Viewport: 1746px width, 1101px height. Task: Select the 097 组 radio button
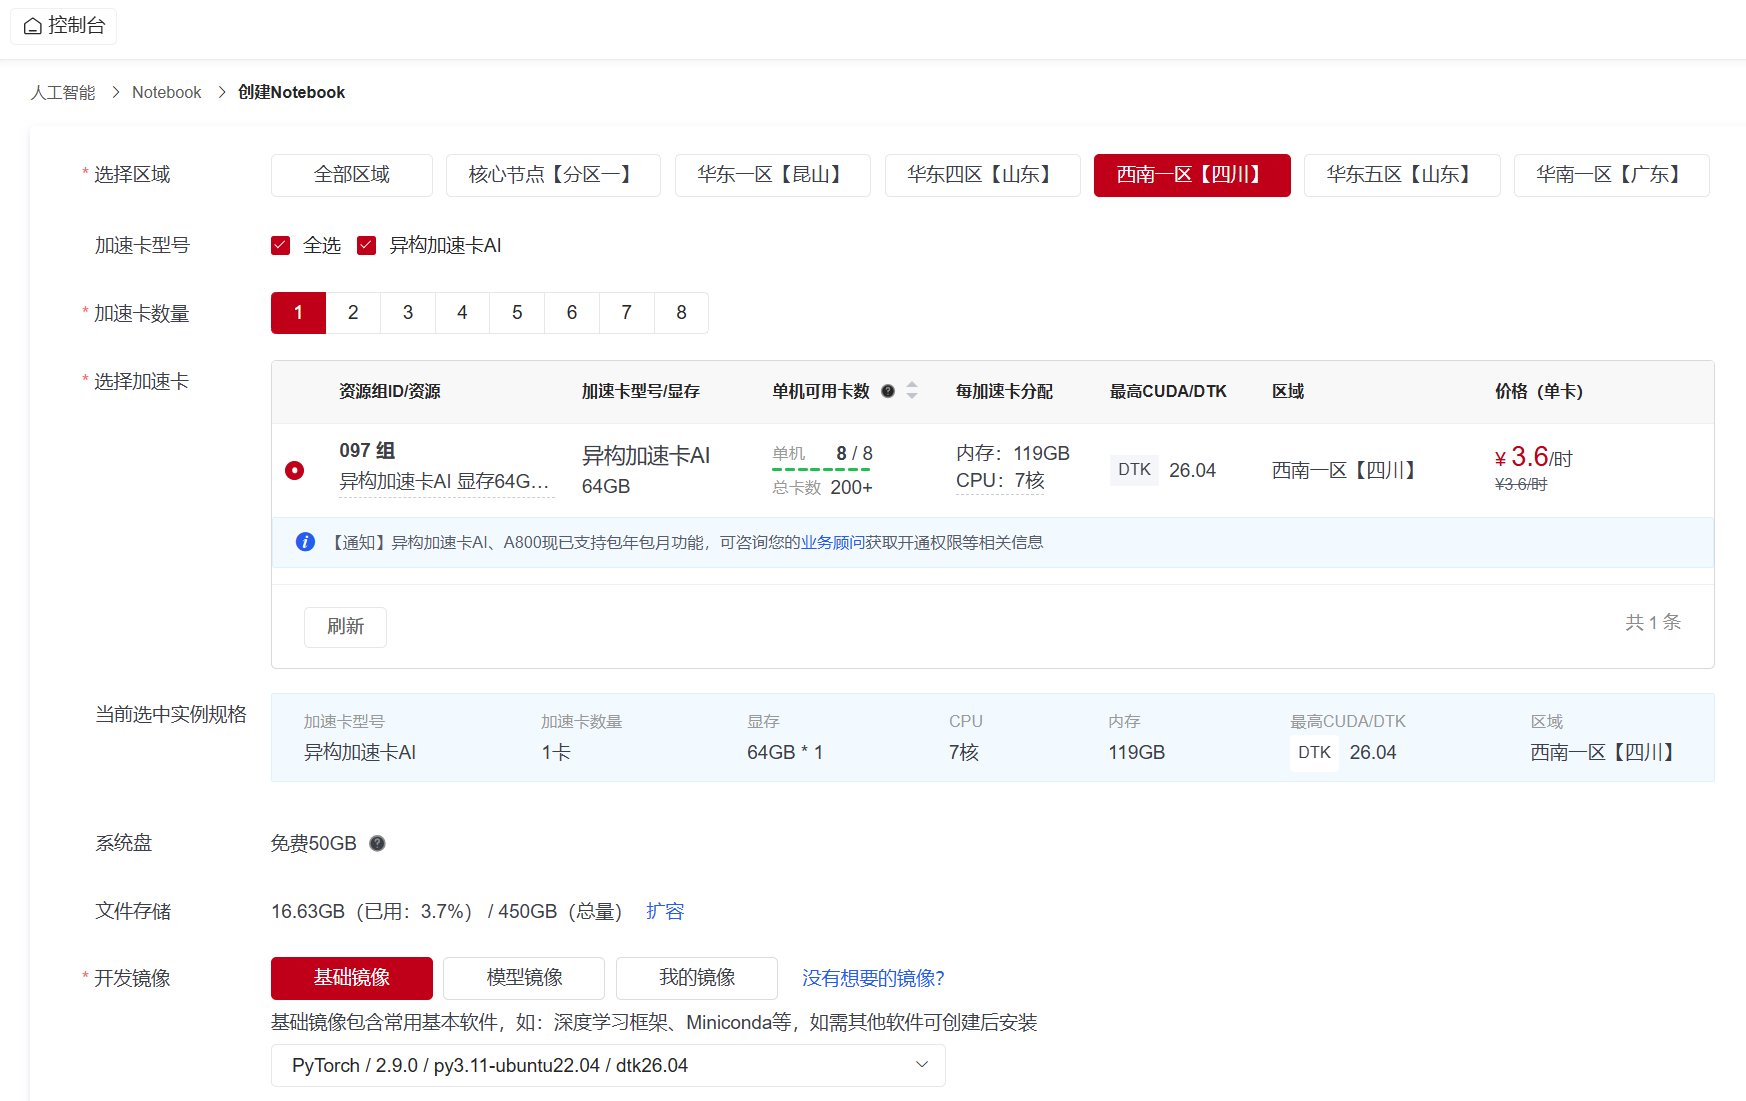coord(294,470)
